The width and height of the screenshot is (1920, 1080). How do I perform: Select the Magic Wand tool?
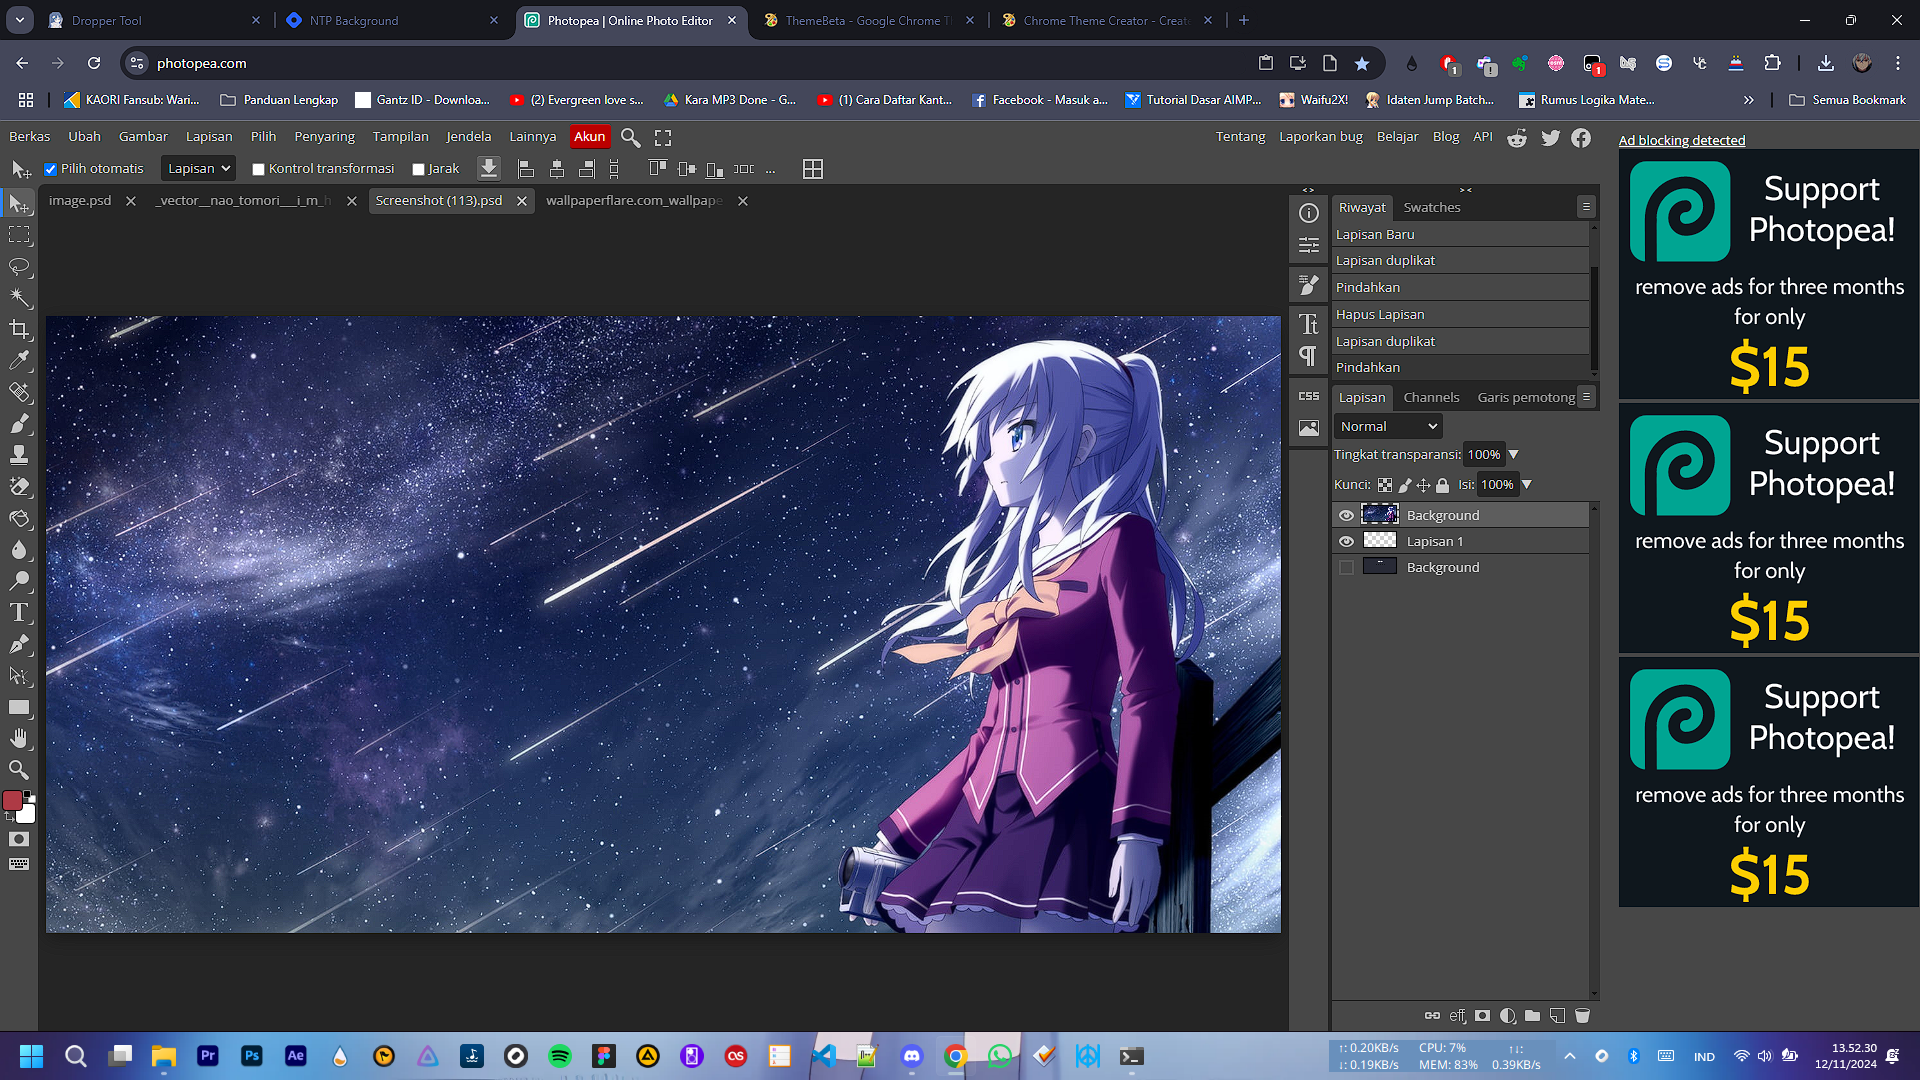click(19, 297)
